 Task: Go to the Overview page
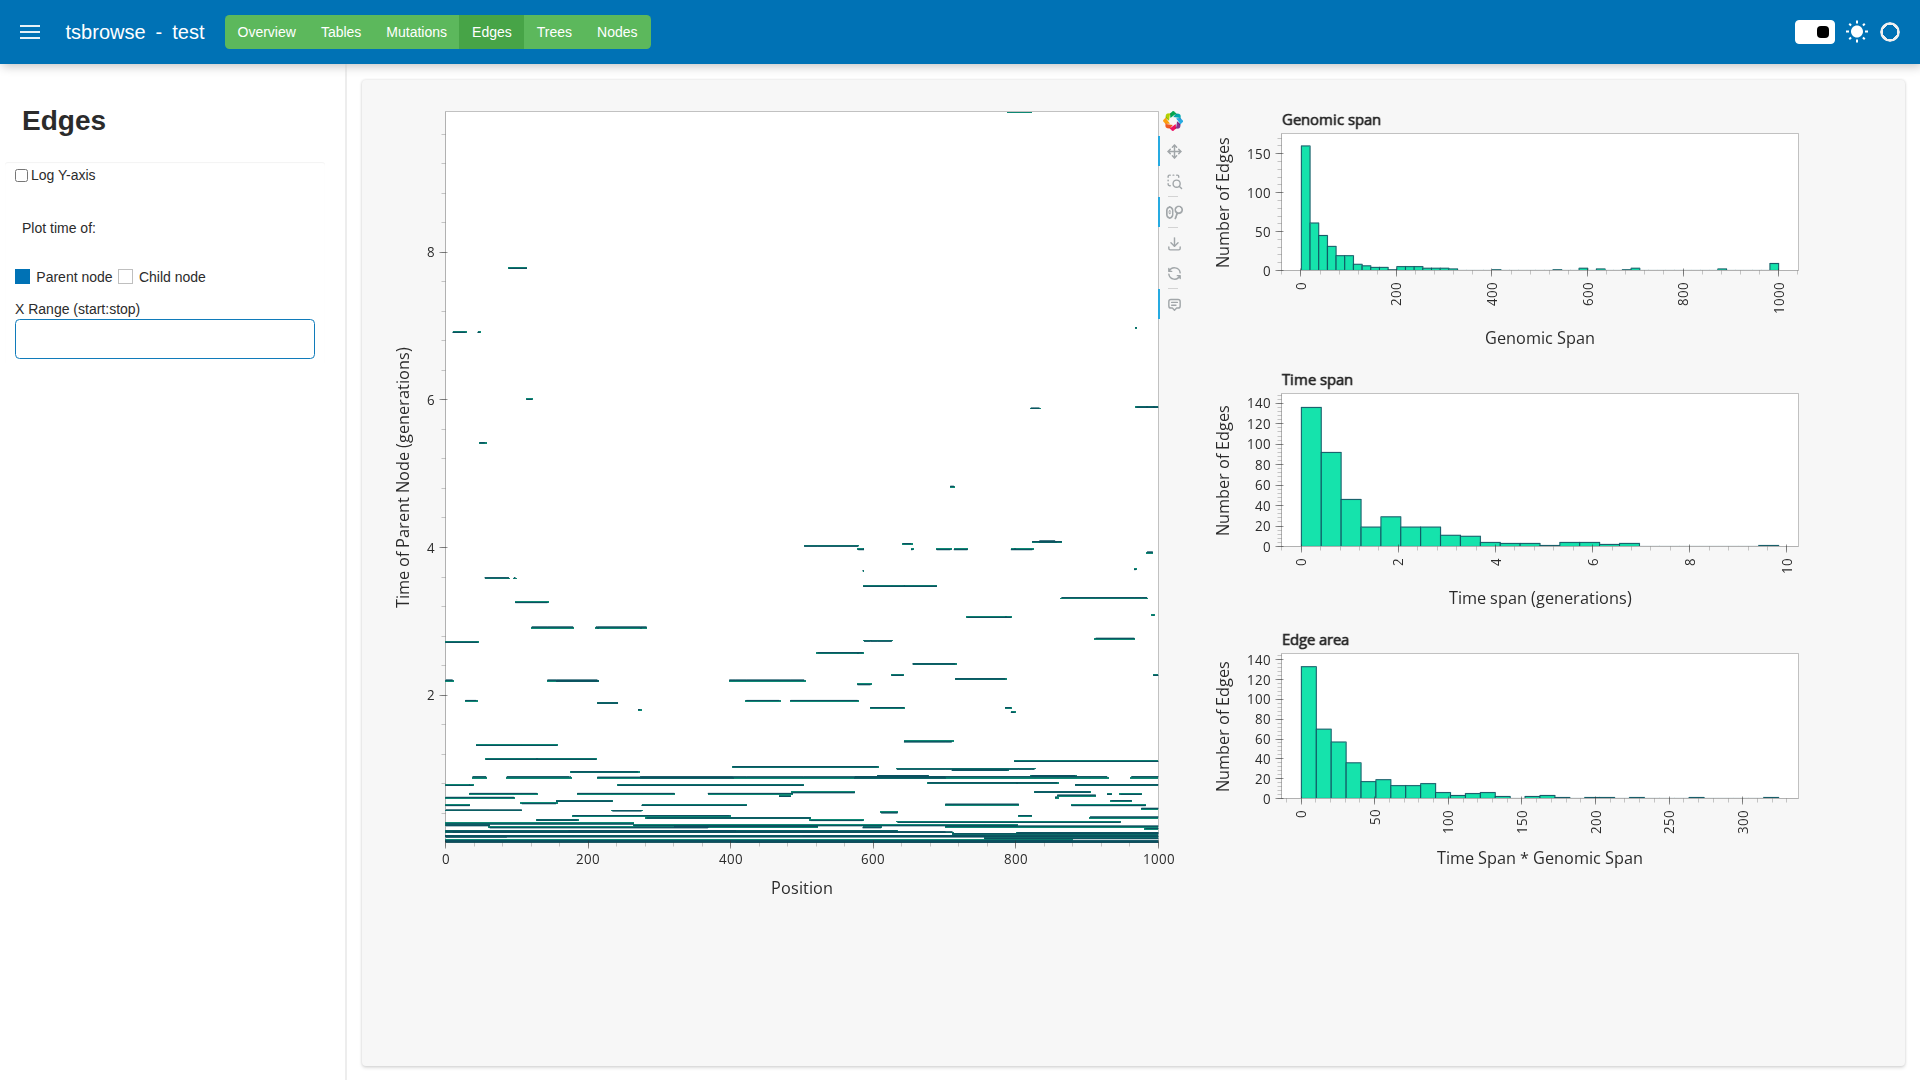[266, 32]
